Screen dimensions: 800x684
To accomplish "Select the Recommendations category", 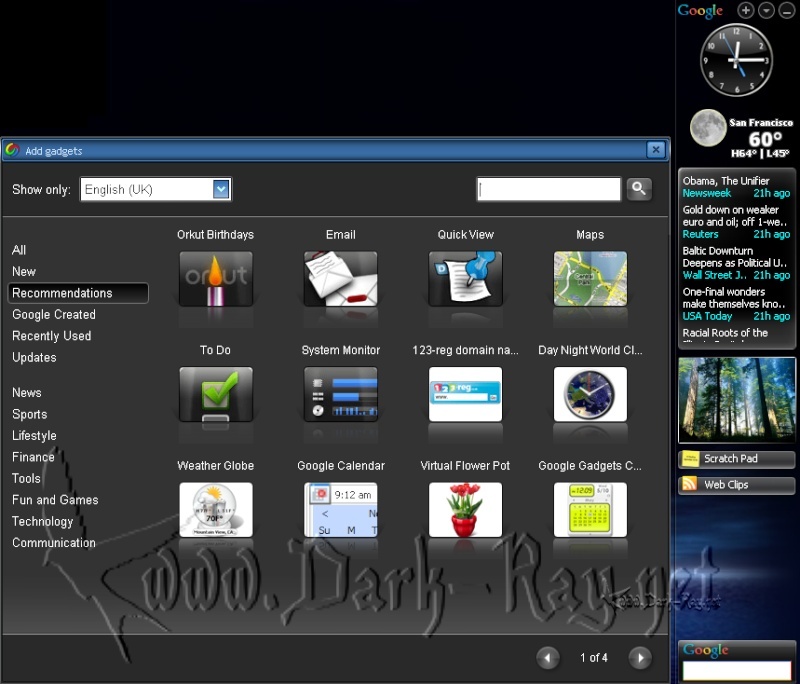I will [78, 293].
